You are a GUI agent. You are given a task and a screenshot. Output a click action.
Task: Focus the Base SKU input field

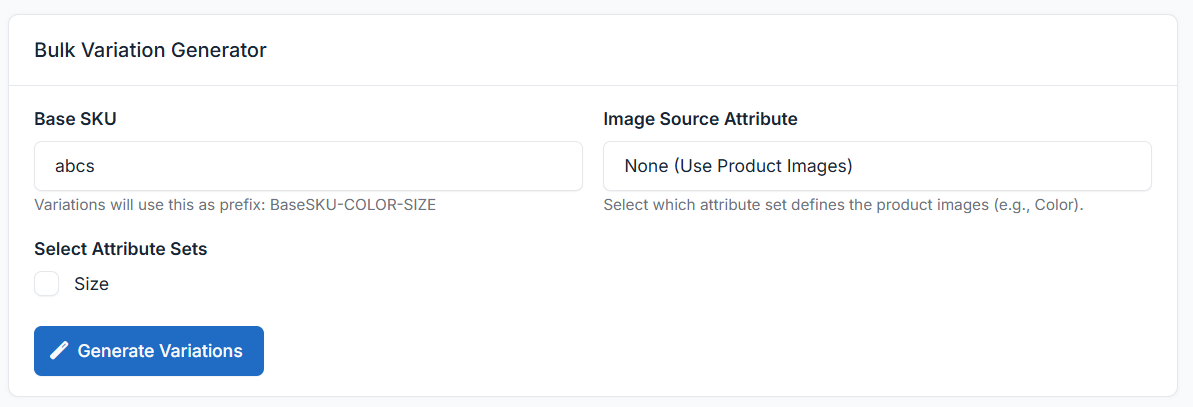308,166
